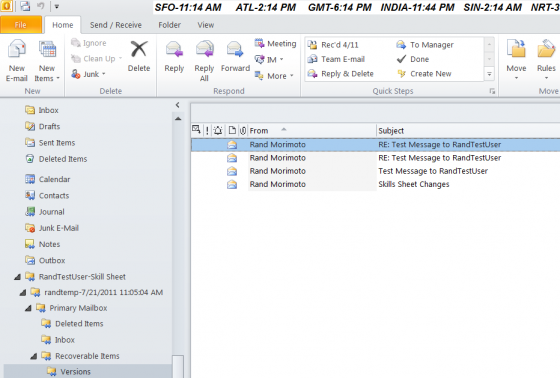The width and height of the screenshot is (560, 378).
Task: Collapse the Primary Mailbox folder
Action: click(28, 308)
